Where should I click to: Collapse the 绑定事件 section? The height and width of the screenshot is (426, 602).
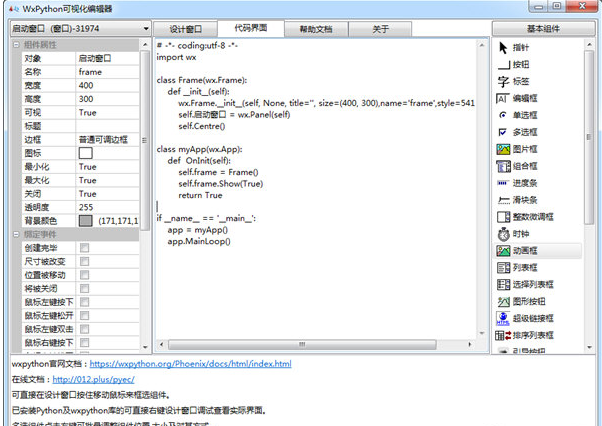[15, 234]
